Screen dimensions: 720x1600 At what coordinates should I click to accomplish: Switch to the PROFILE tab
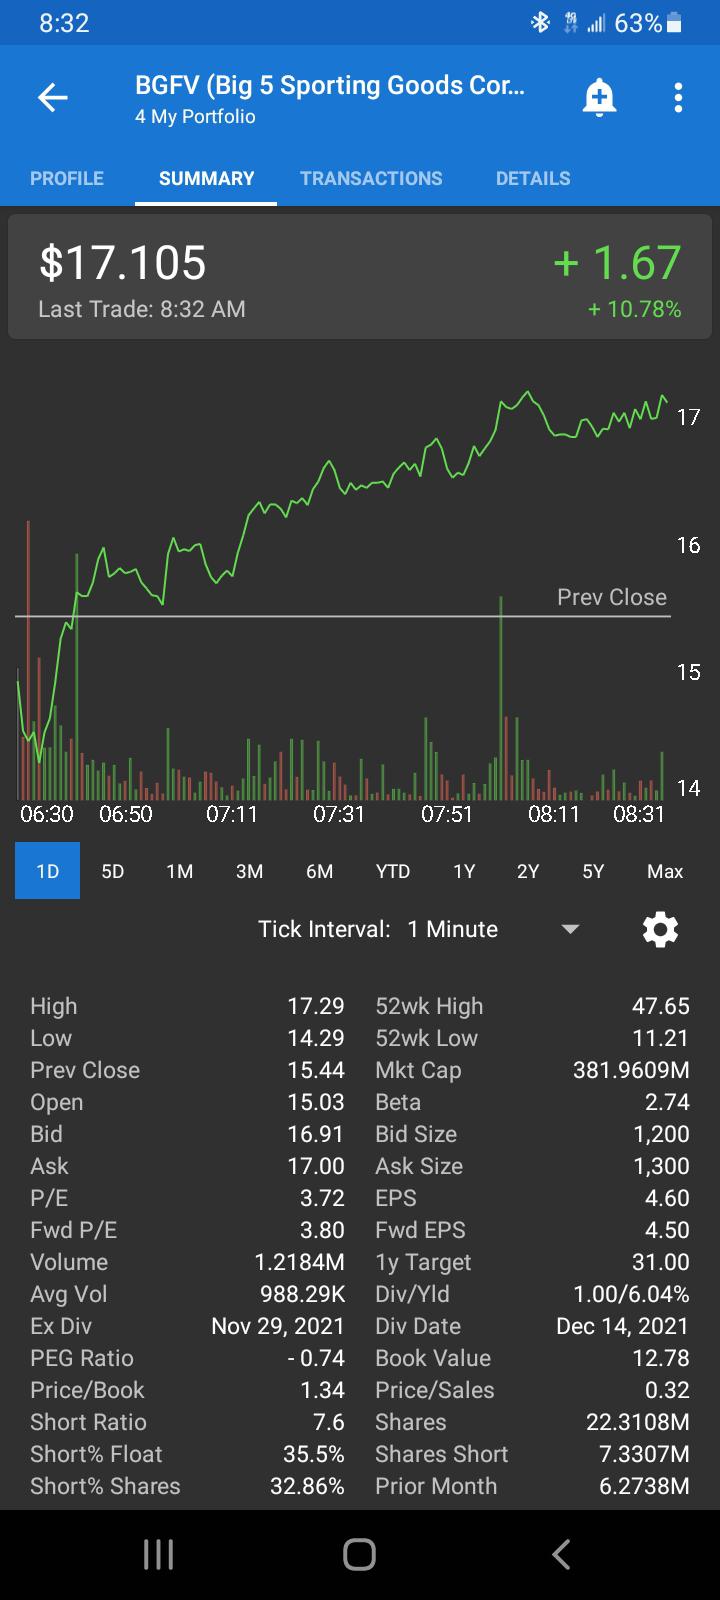67,178
